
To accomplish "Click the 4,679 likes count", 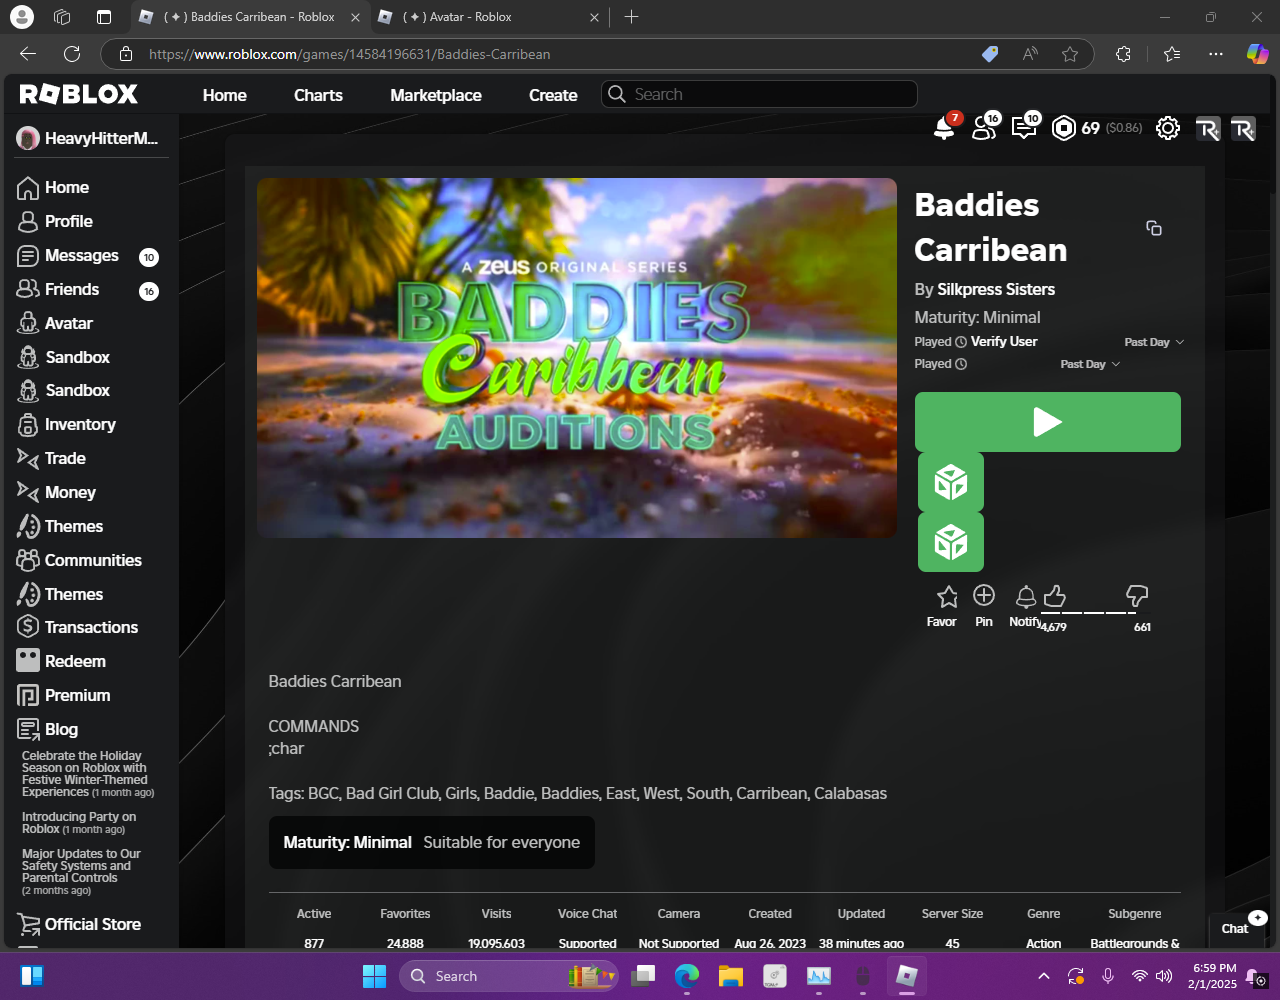I will coord(1053,627).
